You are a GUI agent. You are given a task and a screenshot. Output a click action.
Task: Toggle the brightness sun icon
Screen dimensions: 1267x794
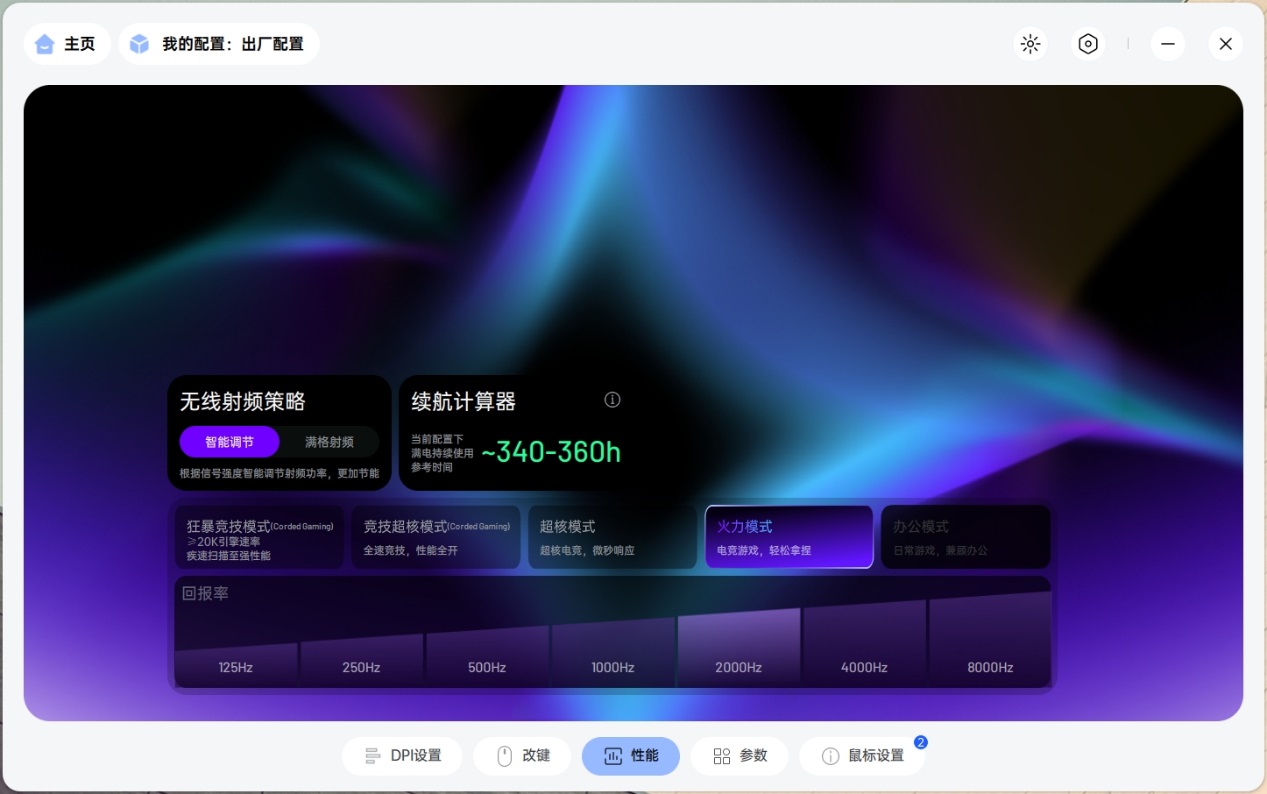1030,44
